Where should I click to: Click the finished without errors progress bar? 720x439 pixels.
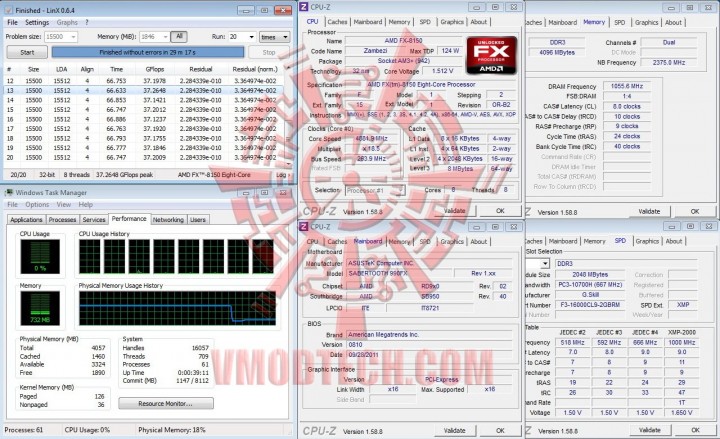point(147,52)
